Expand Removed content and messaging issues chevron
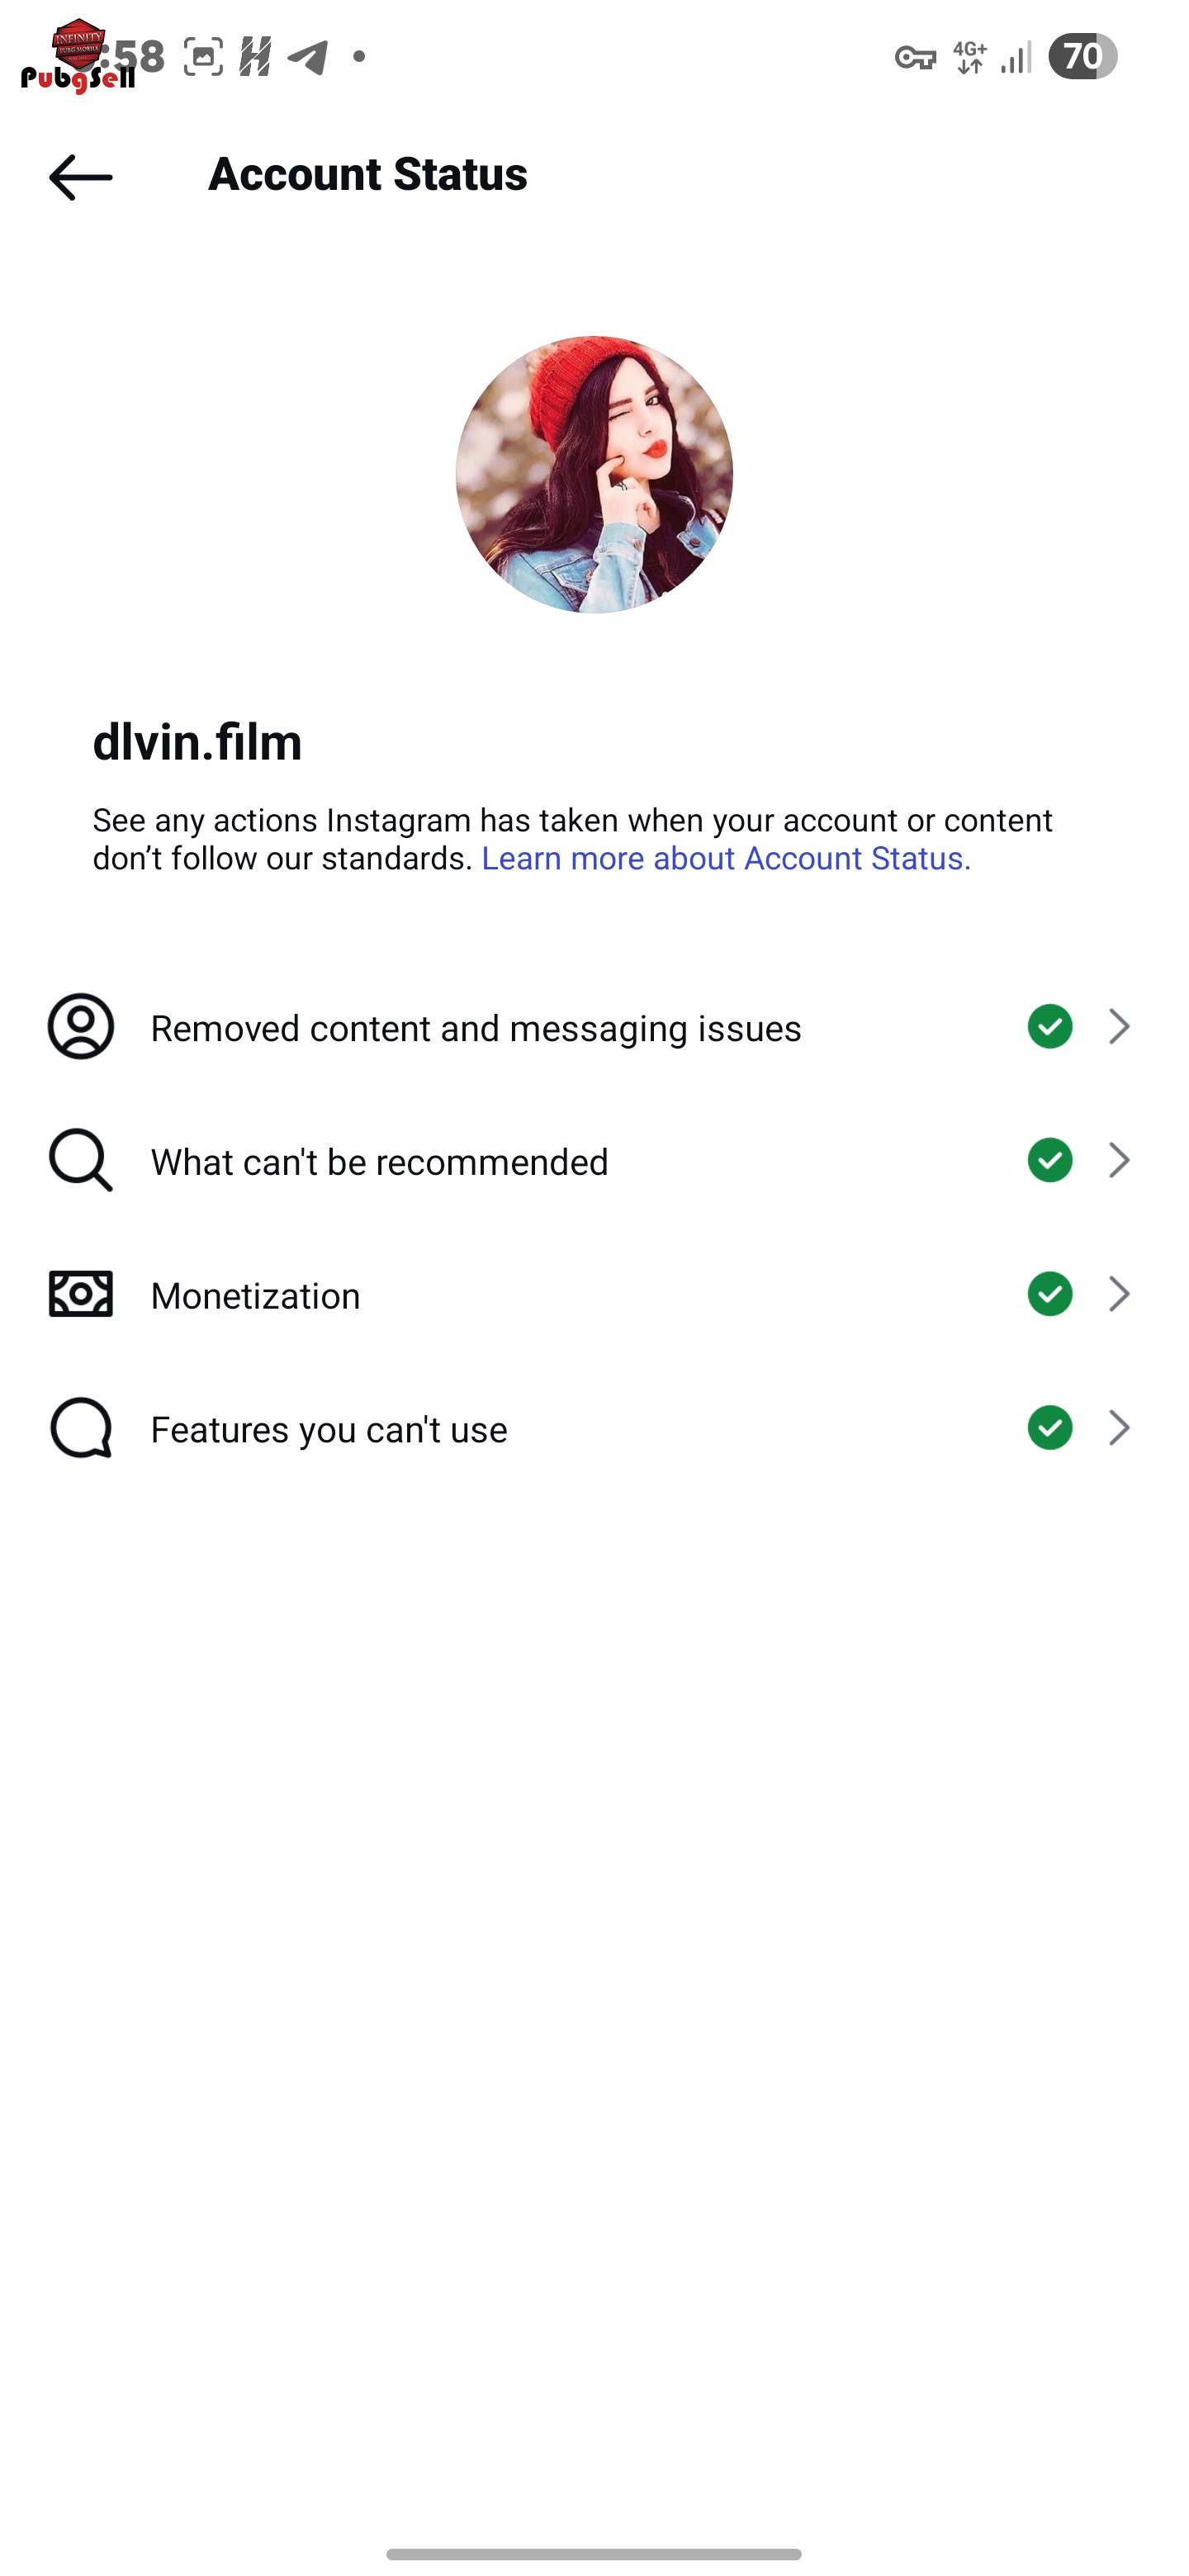 1119,1026
